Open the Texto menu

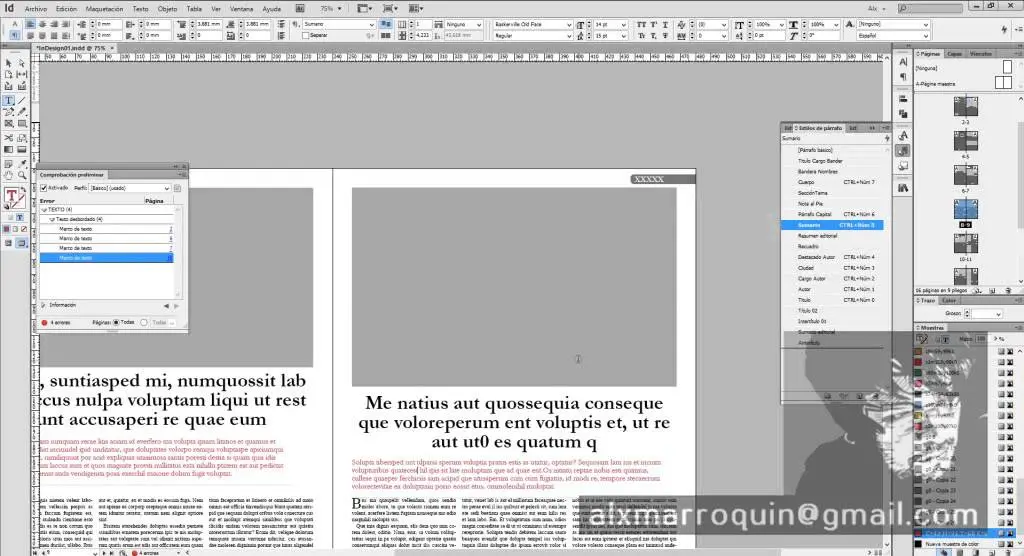pos(140,9)
